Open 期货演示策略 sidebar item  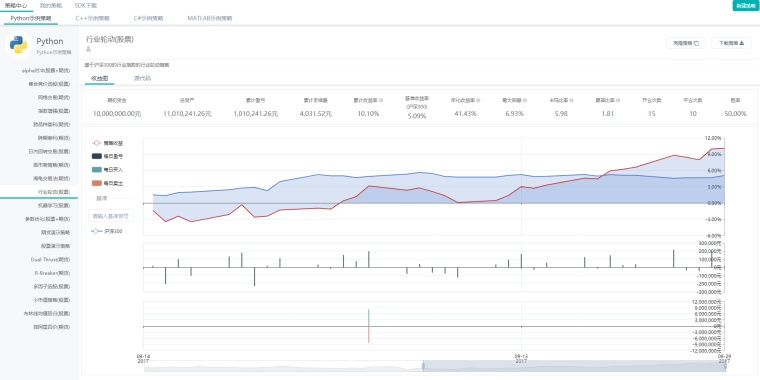coord(55,233)
